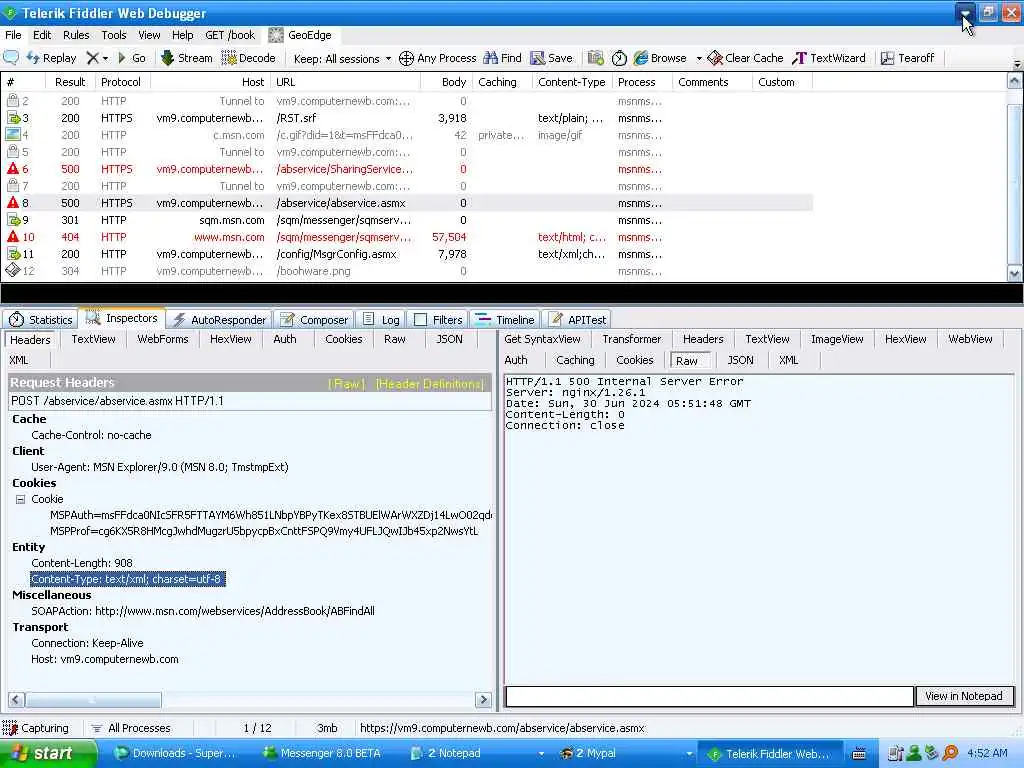Click Any Process target icon
1024x768 pixels.
click(x=406, y=59)
